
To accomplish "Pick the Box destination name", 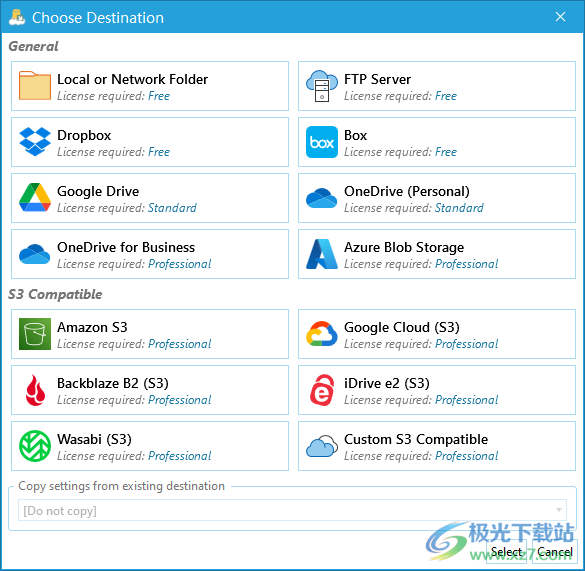I will point(356,135).
